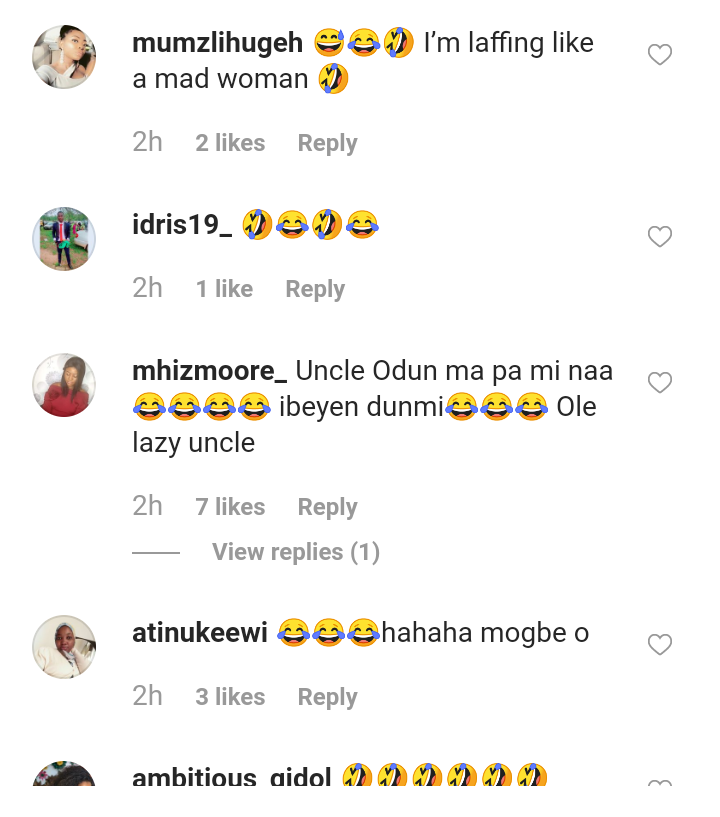The width and height of the screenshot is (720, 817).
Task: Visit mumzlihugeh username link
Action: coord(217,44)
